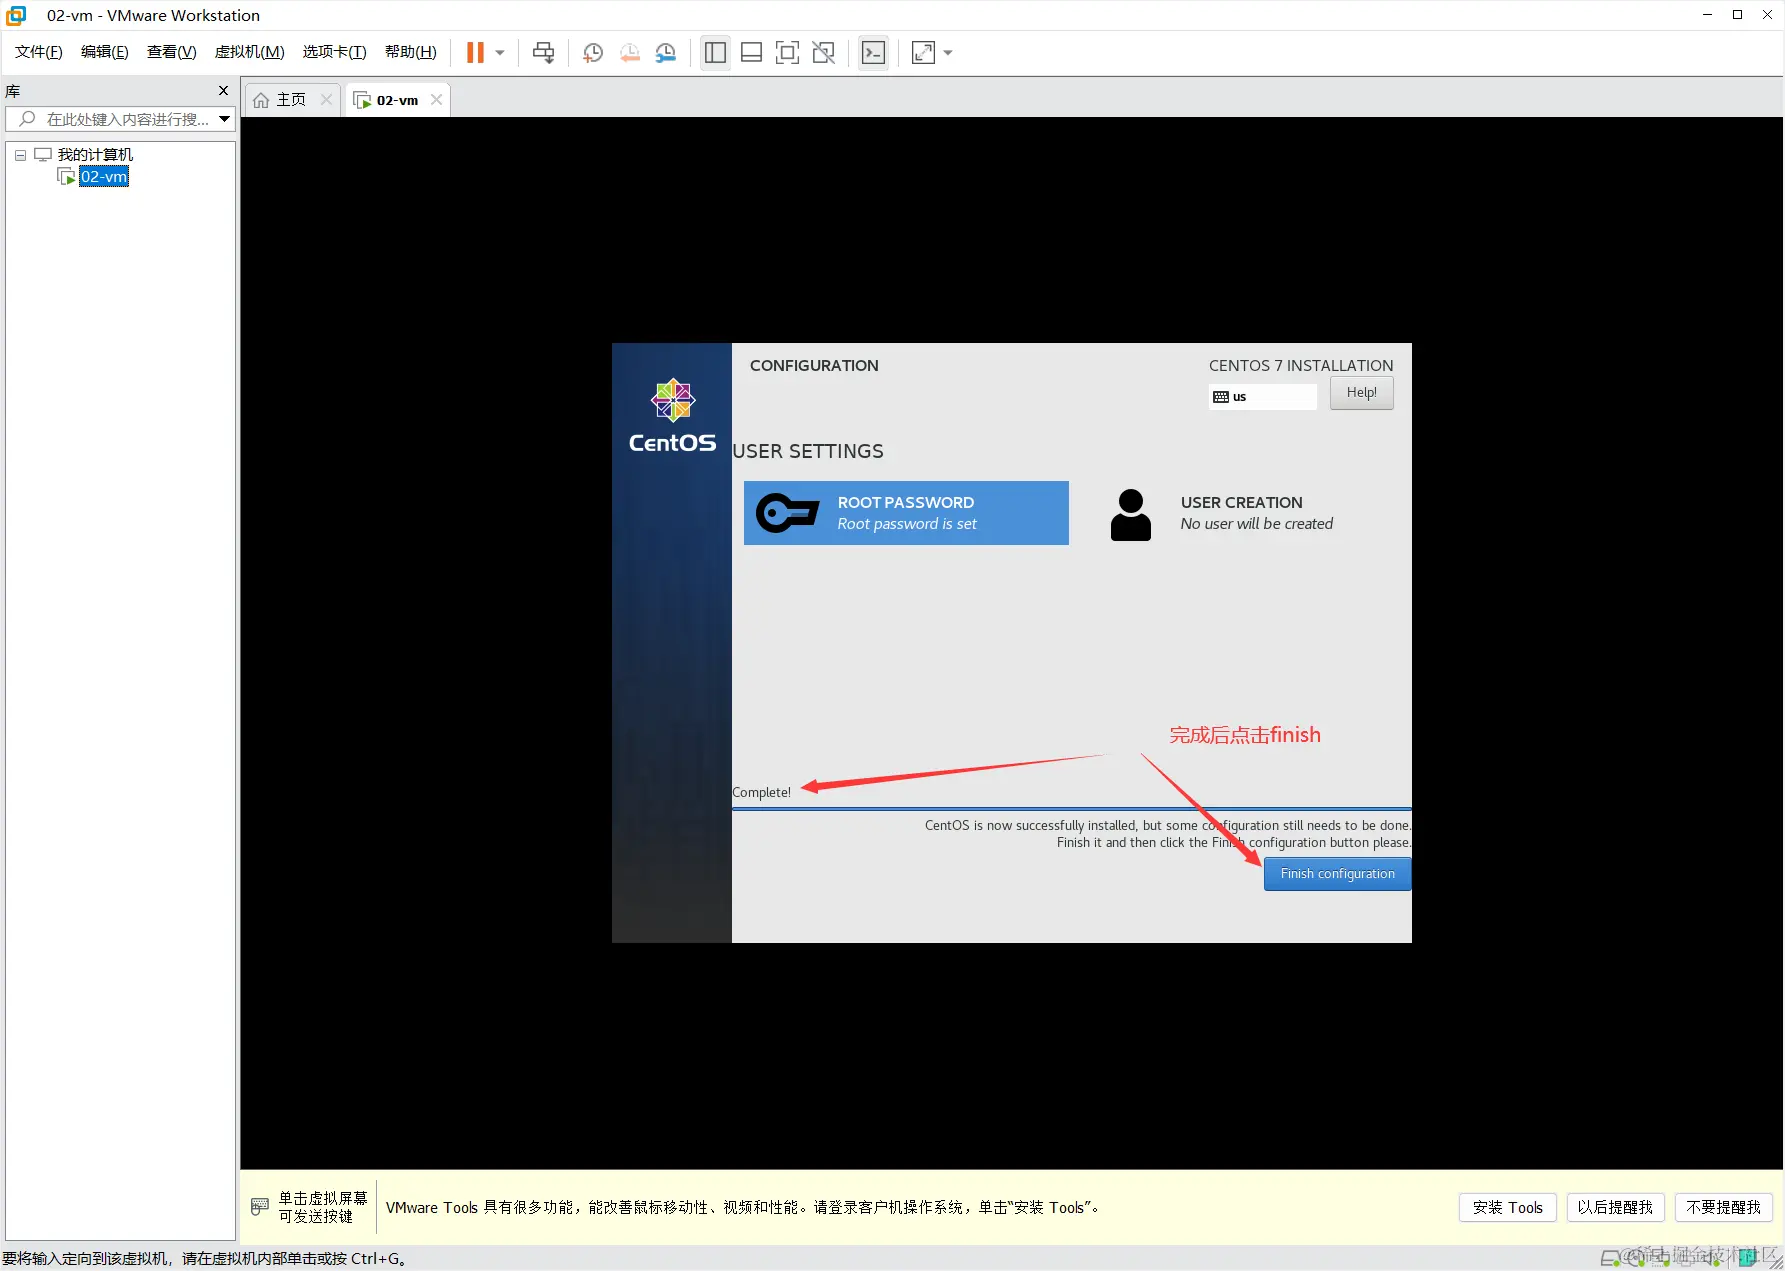Select the 02-vm entry in library

104,177
